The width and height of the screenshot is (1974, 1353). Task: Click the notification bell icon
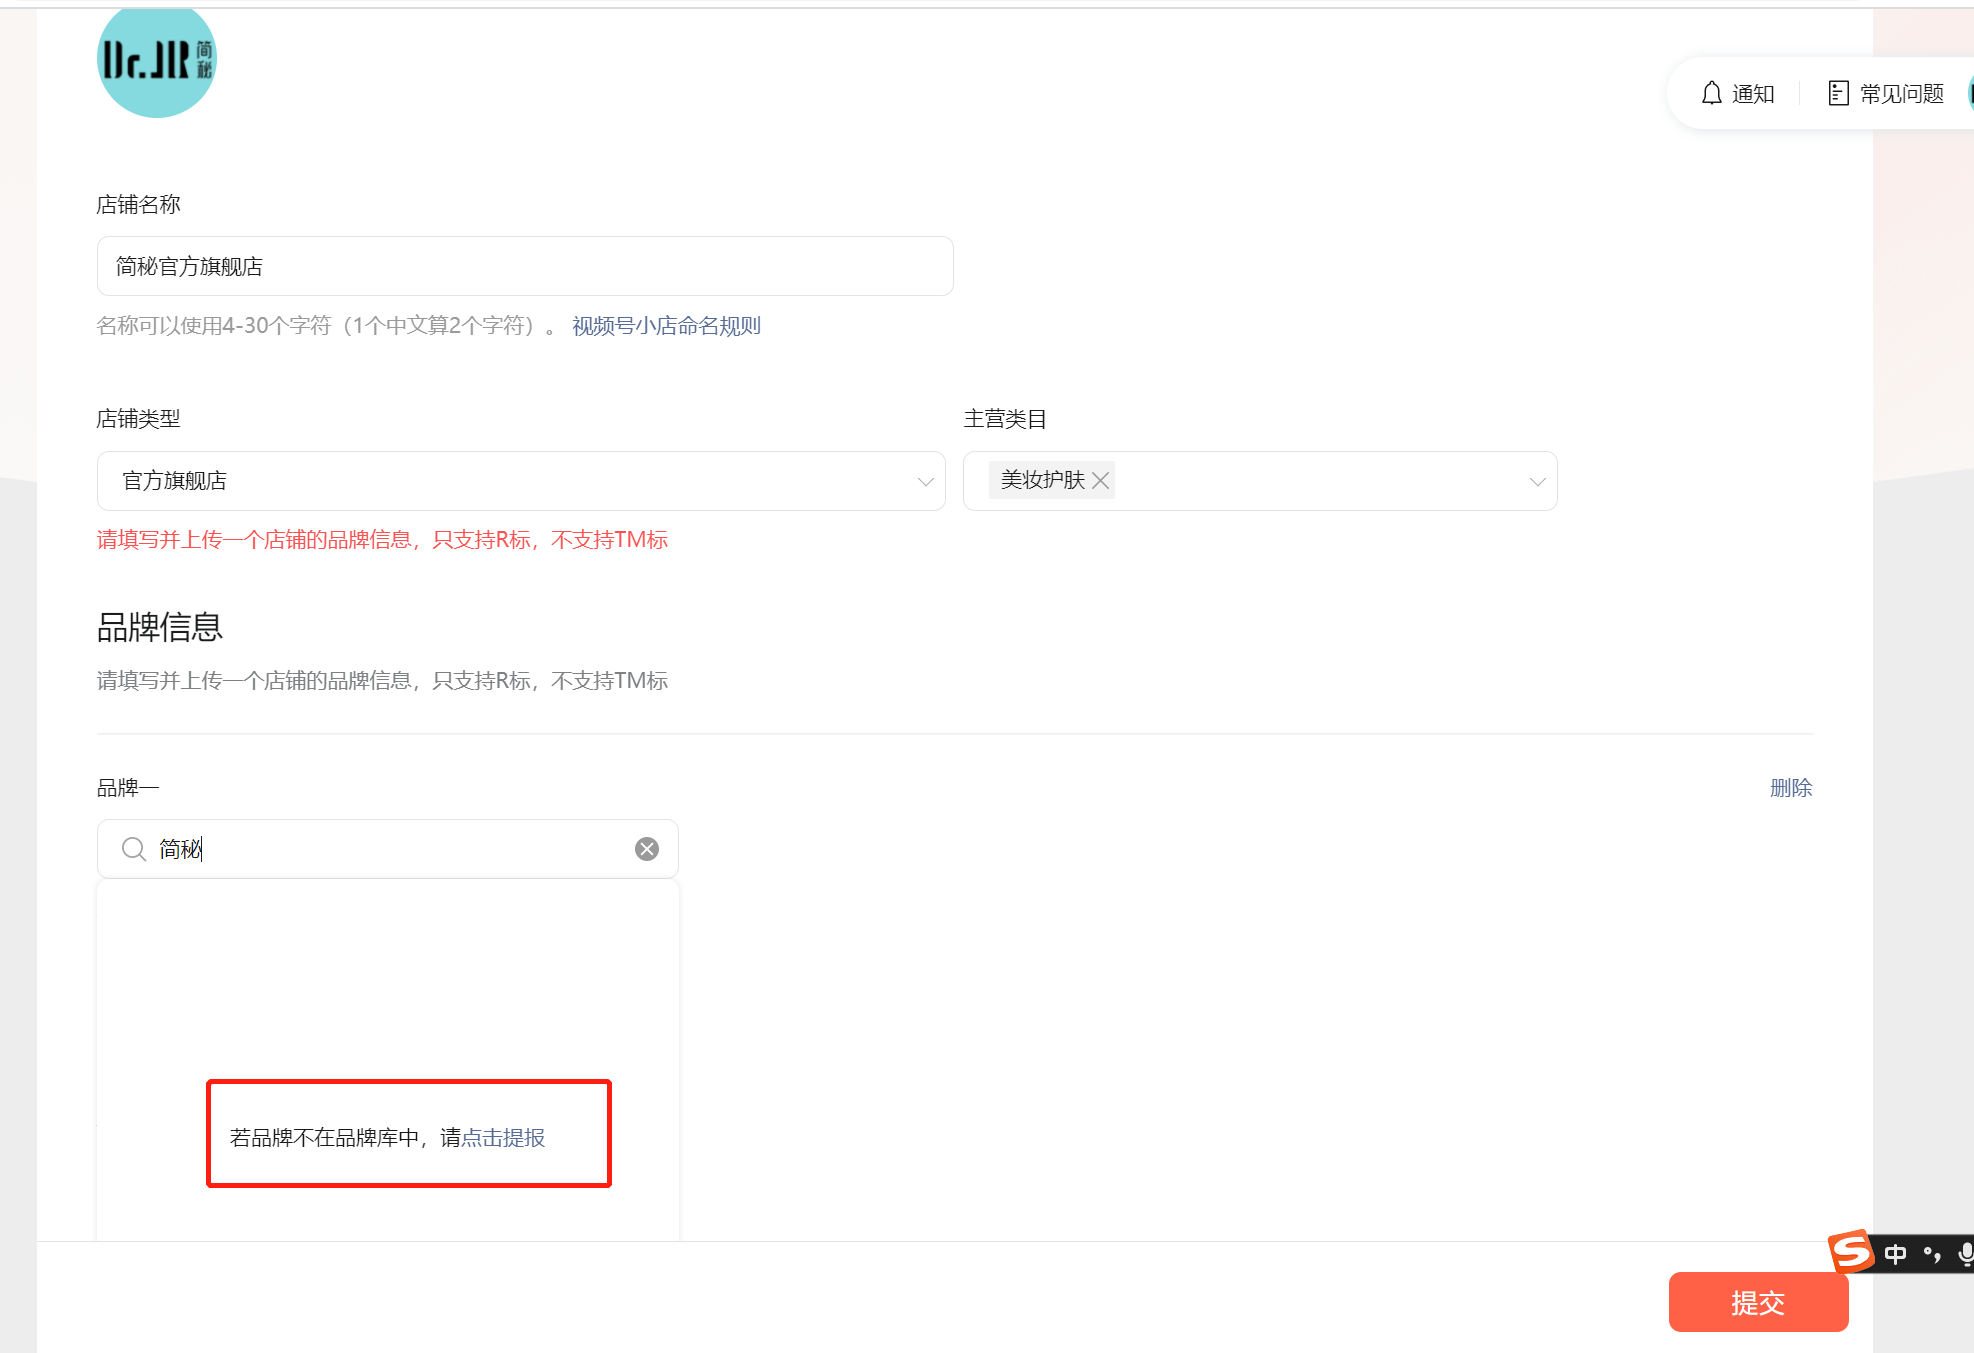click(1711, 93)
